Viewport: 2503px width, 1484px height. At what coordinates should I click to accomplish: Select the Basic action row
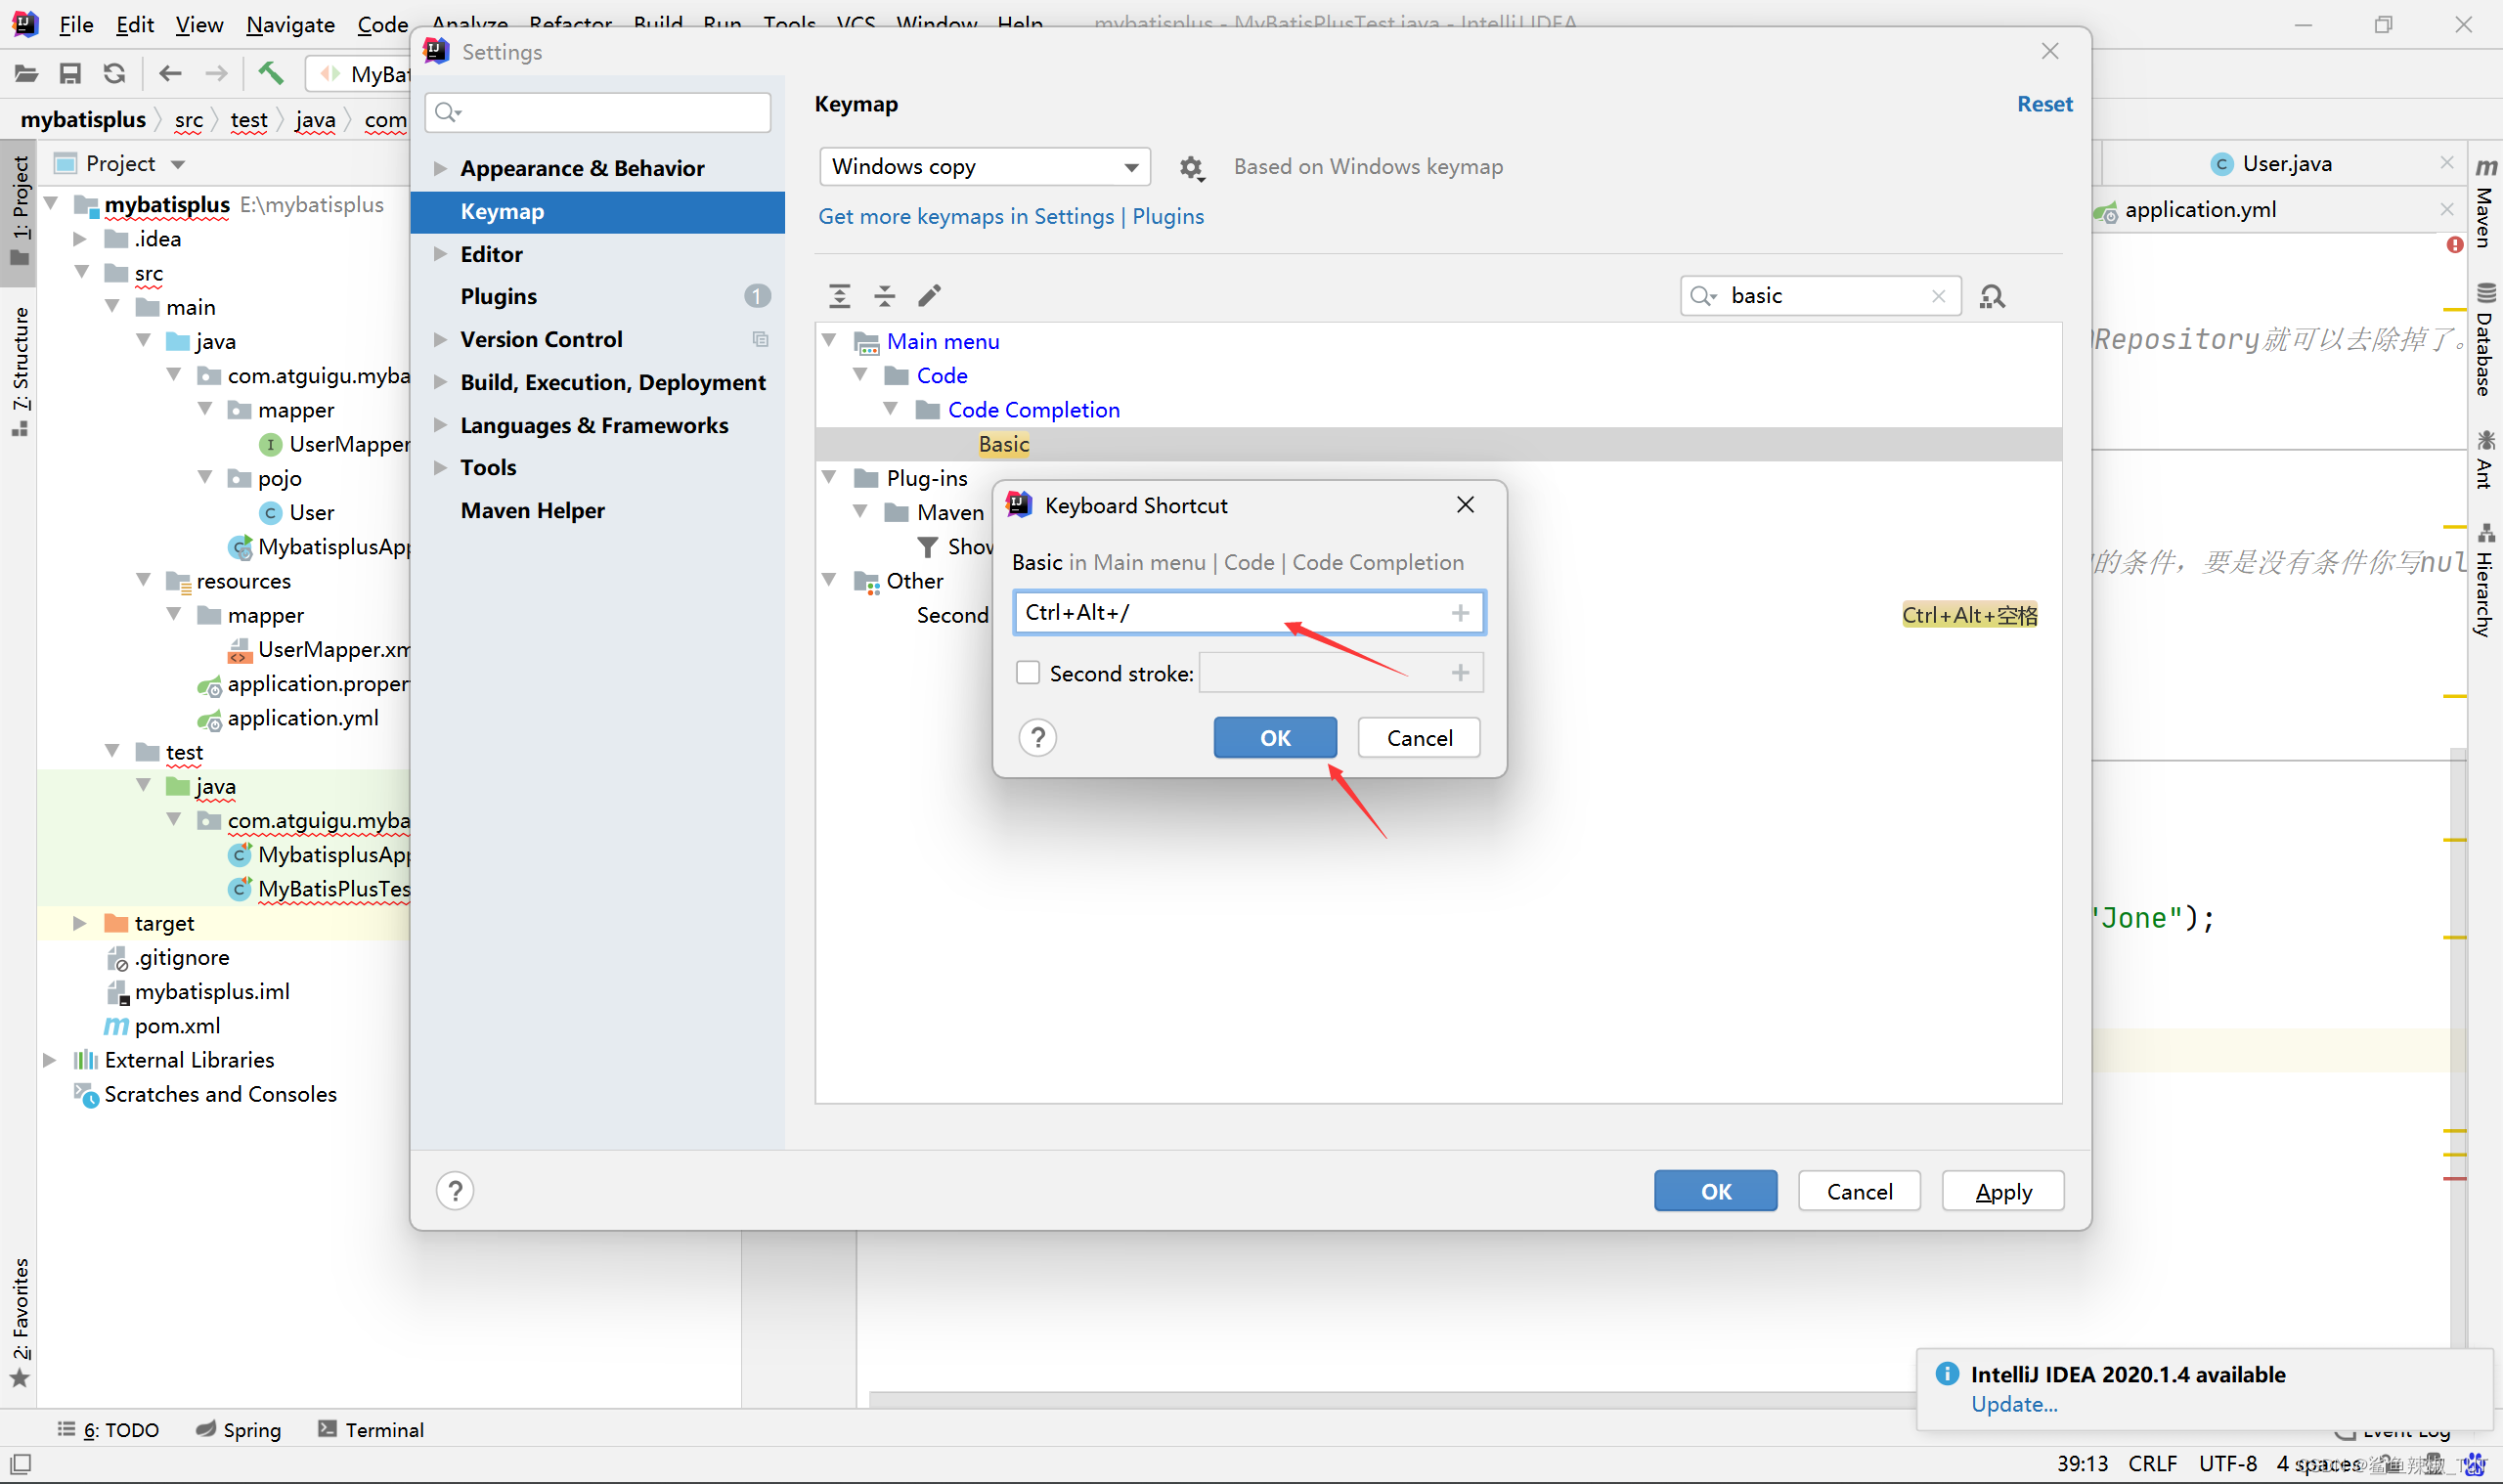[1438, 444]
